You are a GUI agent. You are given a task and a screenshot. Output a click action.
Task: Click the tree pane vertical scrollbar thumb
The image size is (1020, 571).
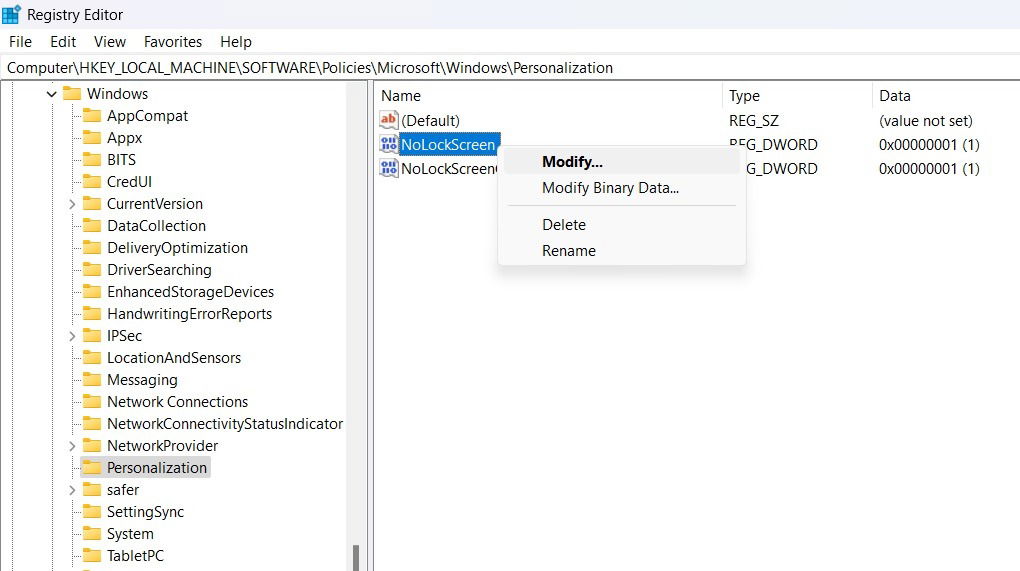(356, 557)
